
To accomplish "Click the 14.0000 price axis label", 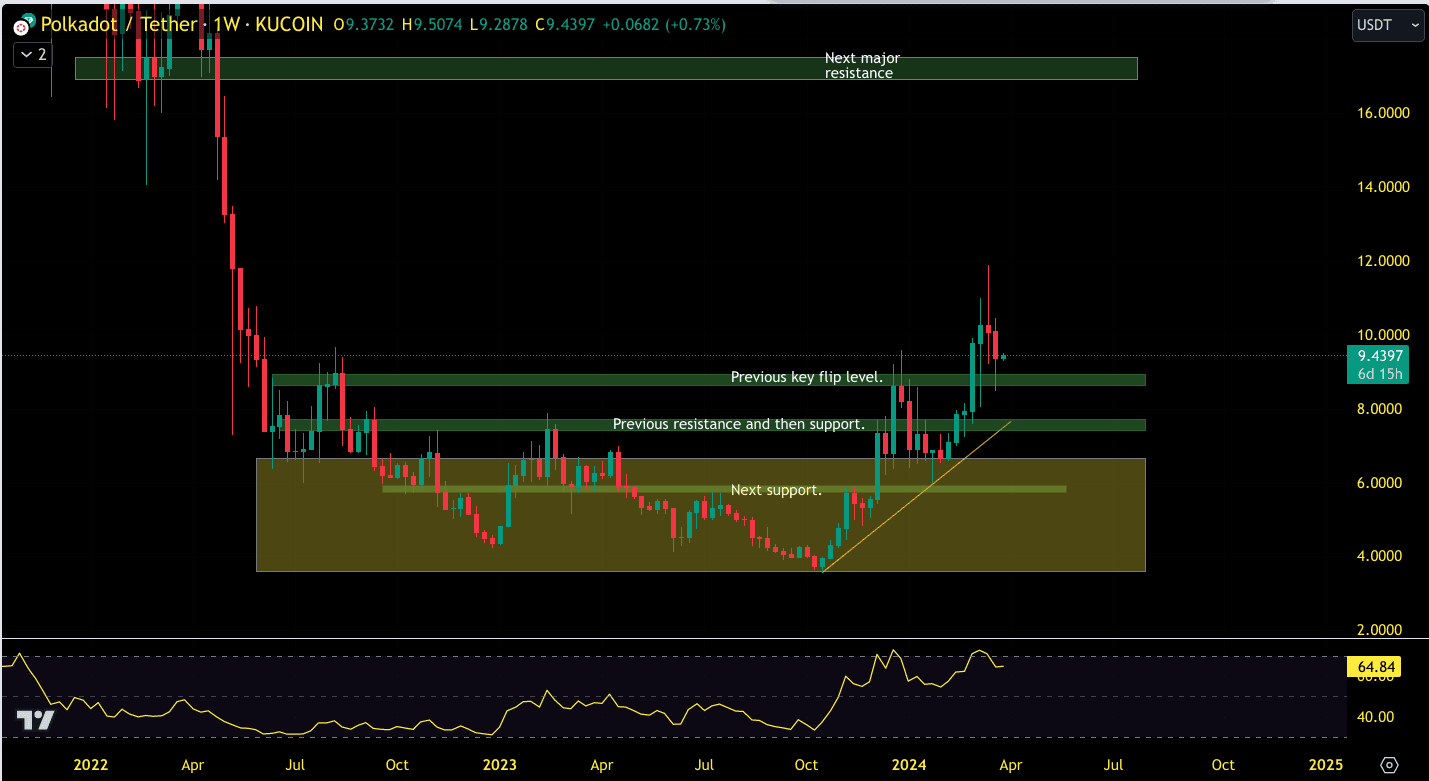I will [1383, 187].
